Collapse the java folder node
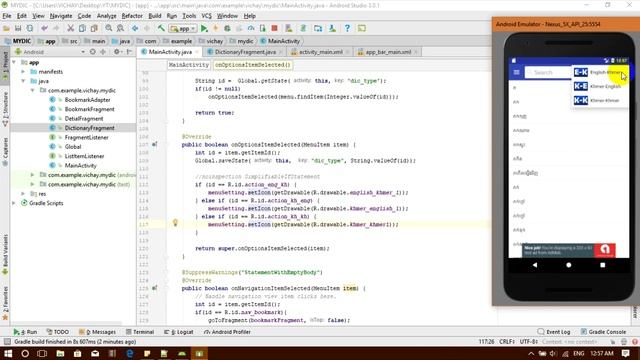This screenshot has height=360, width=640. 23,81
